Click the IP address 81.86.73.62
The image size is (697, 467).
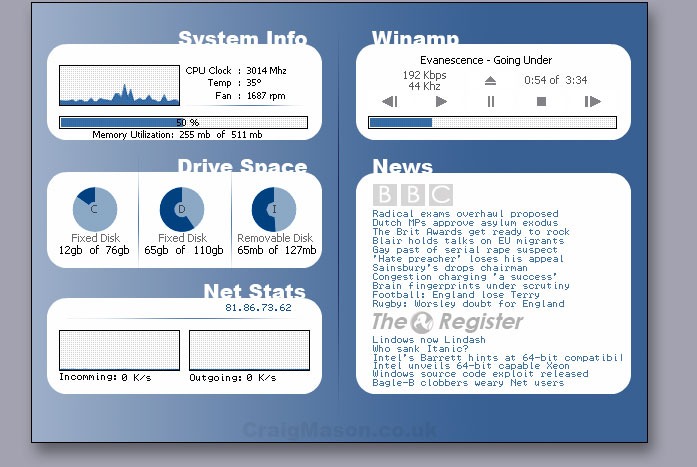pyautogui.click(x=258, y=307)
